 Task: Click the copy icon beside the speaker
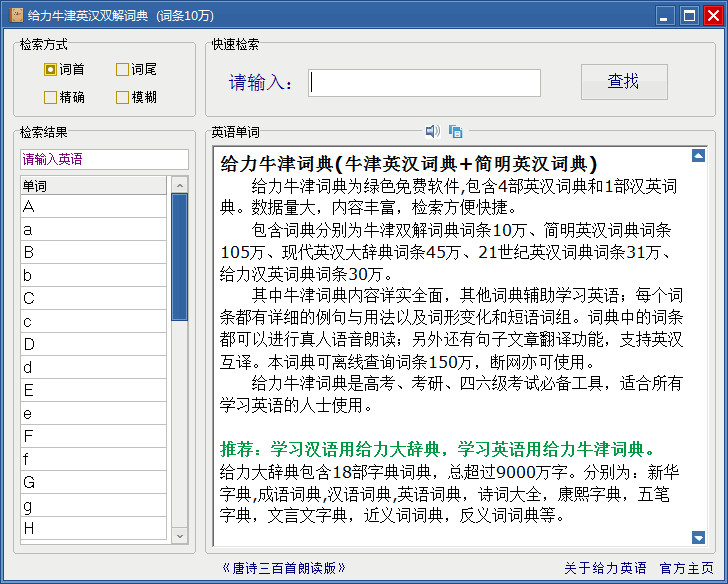(x=455, y=131)
